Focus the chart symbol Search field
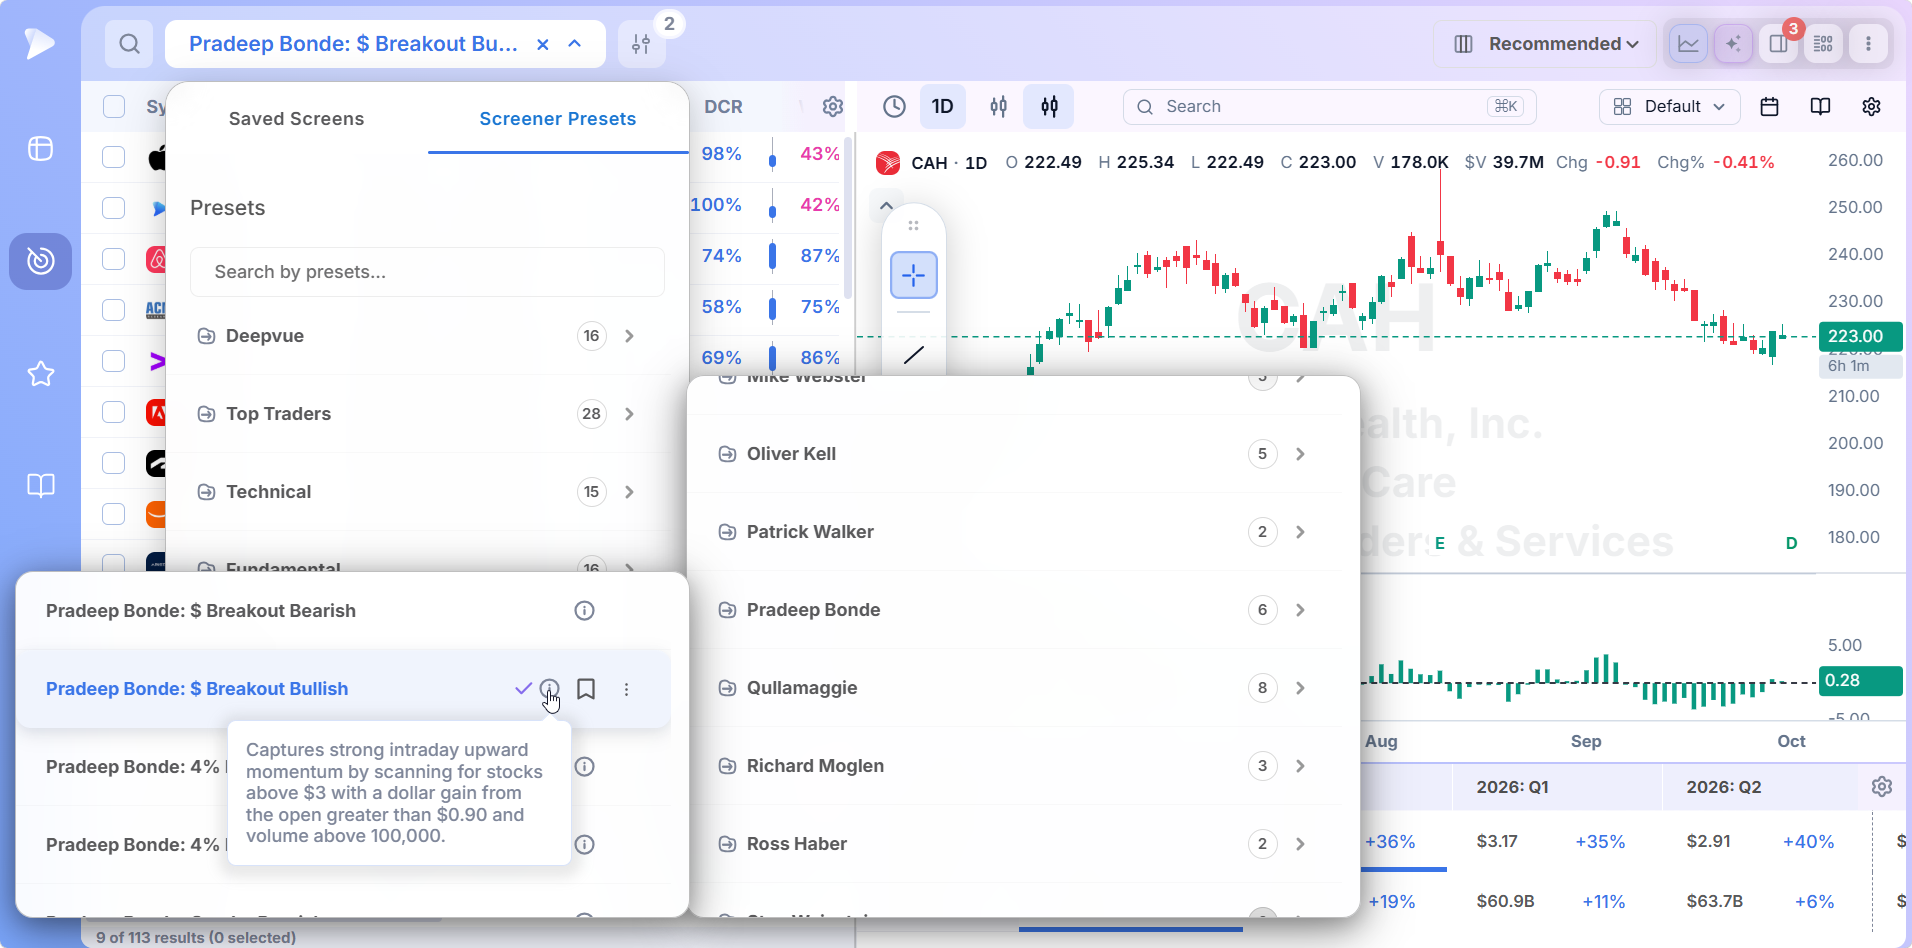The width and height of the screenshot is (1912, 948). click(x=1329, y=107)
